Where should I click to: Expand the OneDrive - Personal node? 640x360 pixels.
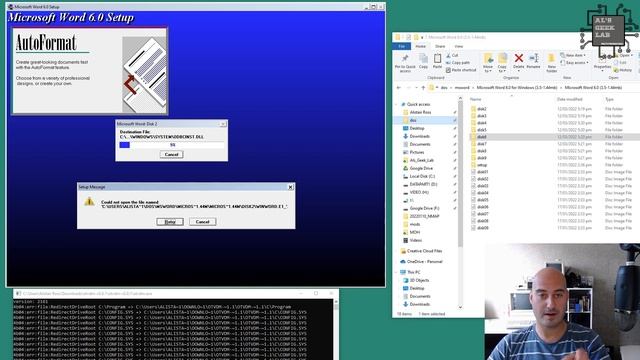[397, 262]
